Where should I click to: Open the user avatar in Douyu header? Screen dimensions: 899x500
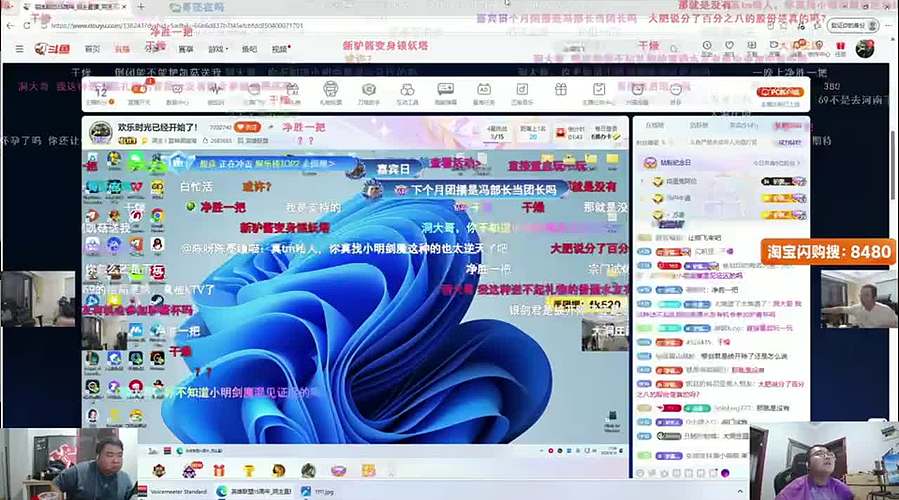click(x=865, y=49)
